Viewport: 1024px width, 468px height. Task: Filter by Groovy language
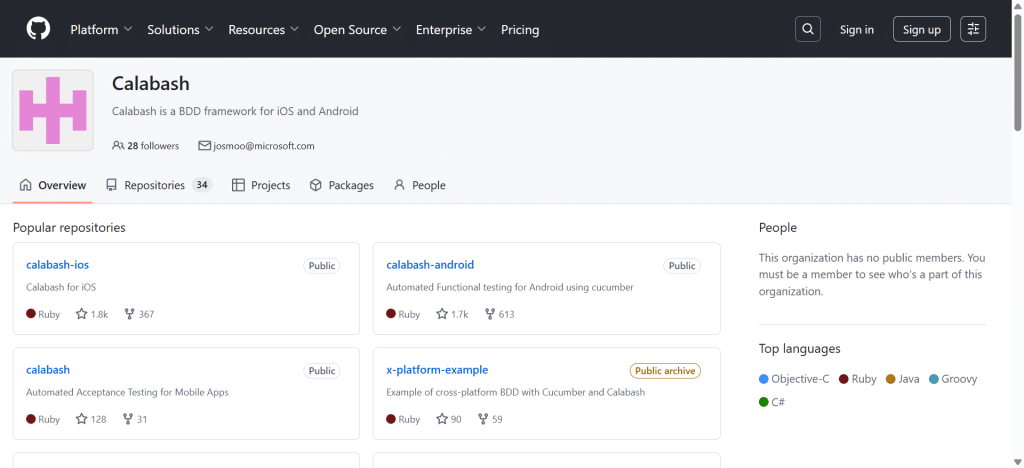point(953,379)
